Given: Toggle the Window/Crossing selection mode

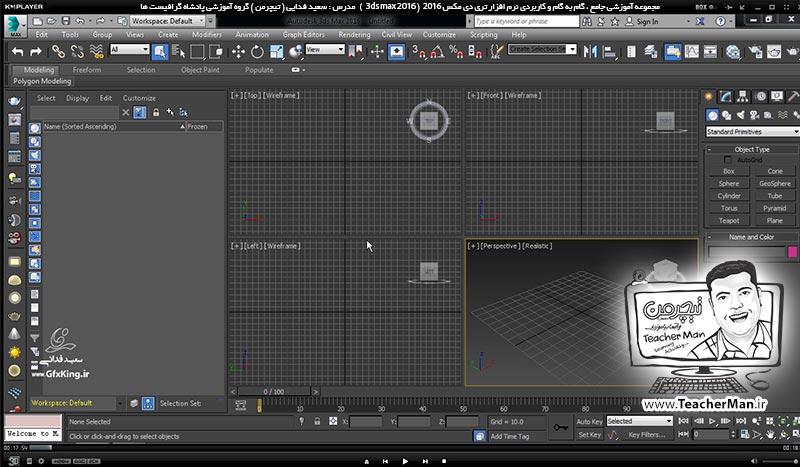Looking at the screenshot, I should [216, 52].
